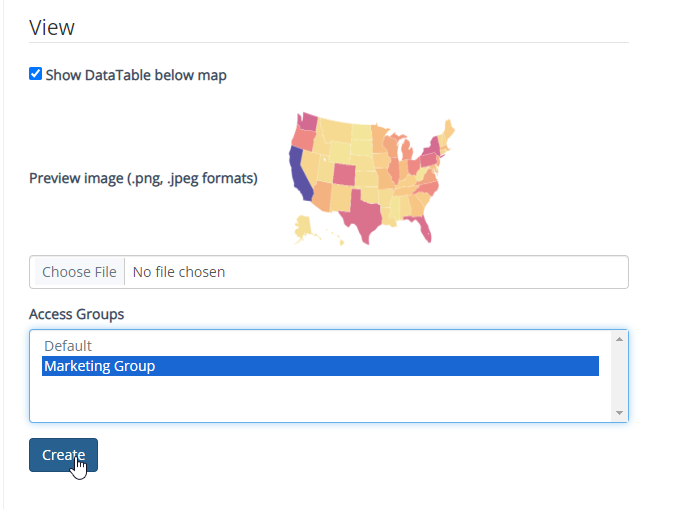This screenshot has height=510, width=687.
Task: Click Colorado on the preview map
Action: [x=344, y=173]
